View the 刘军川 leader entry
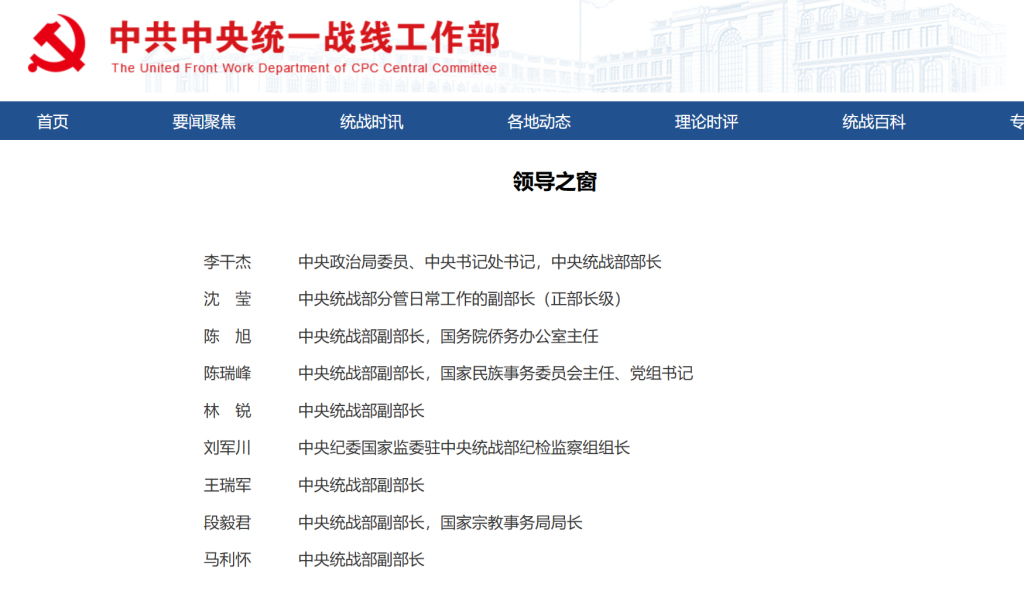This screenshot has width=1024, height=594. [x=227, y=448]
